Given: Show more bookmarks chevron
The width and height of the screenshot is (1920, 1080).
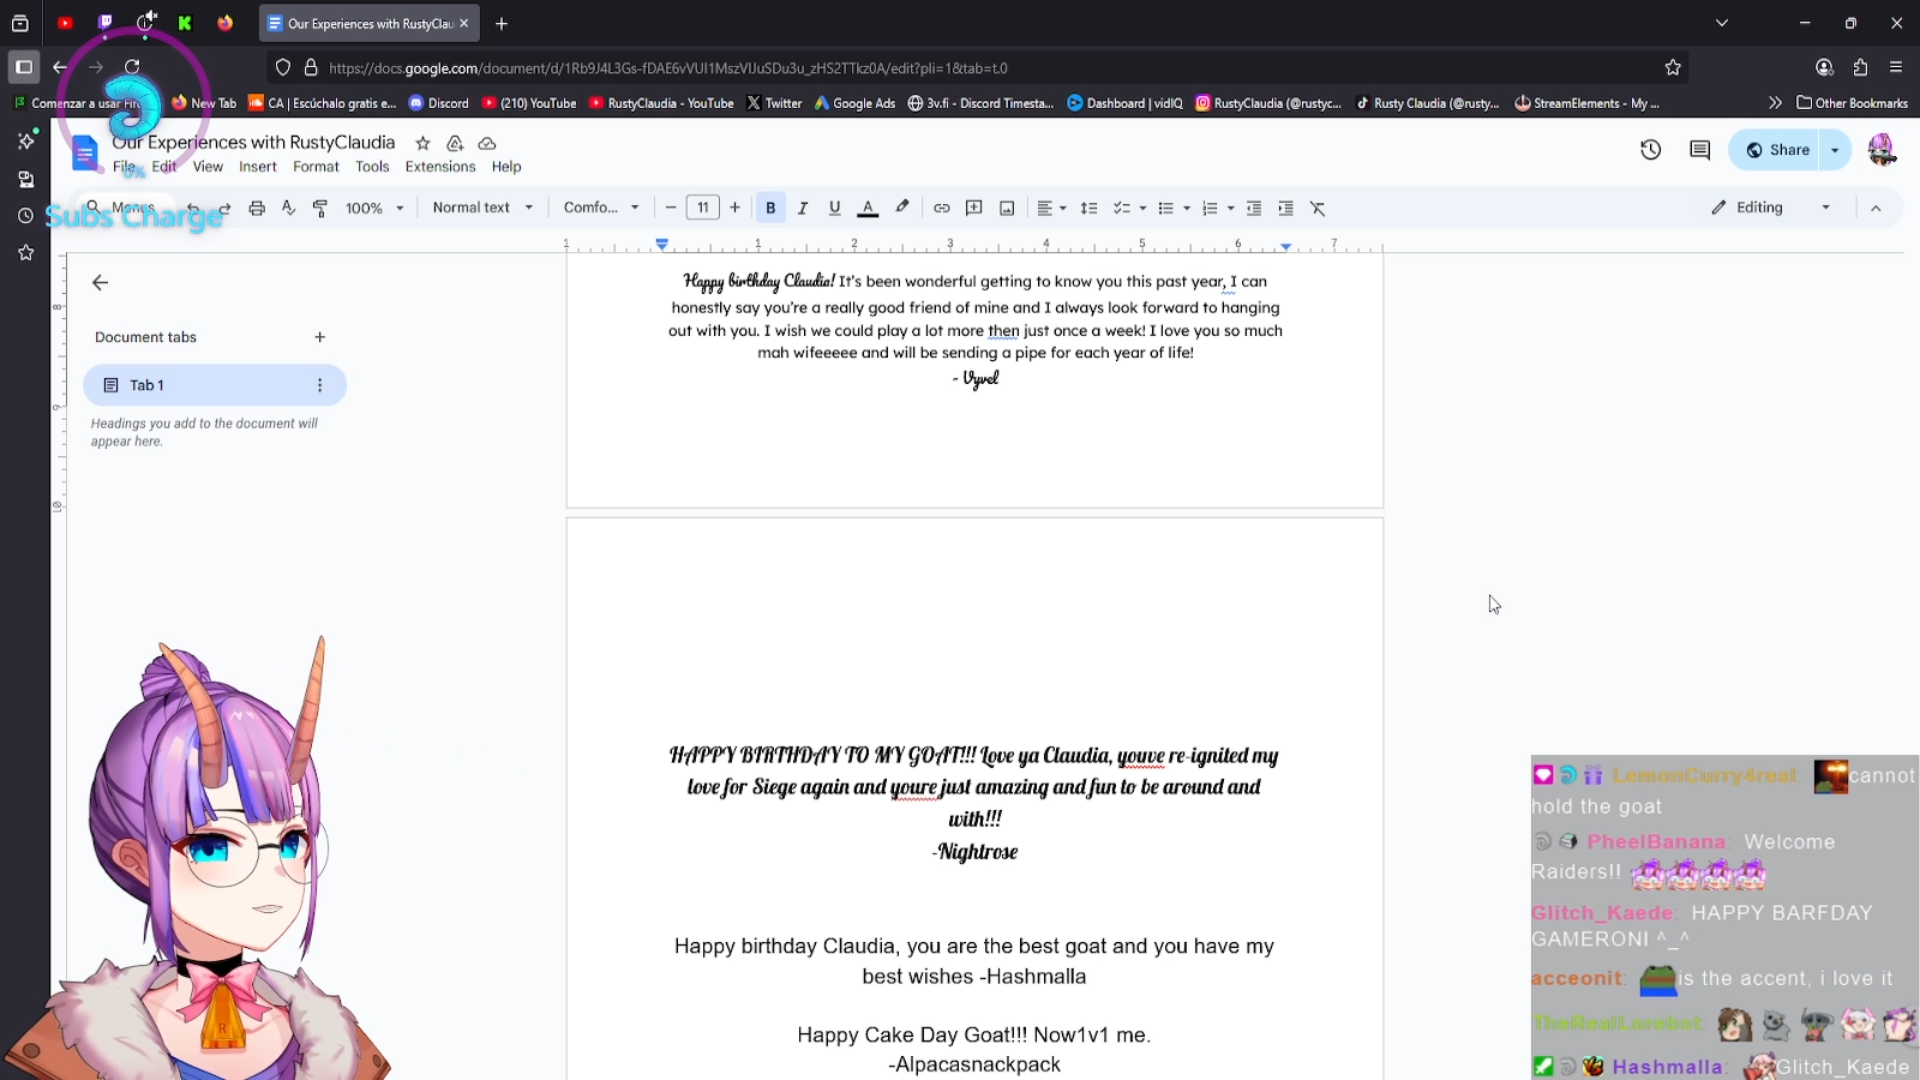Looking at the screenshot, I should coord(1775,103).
